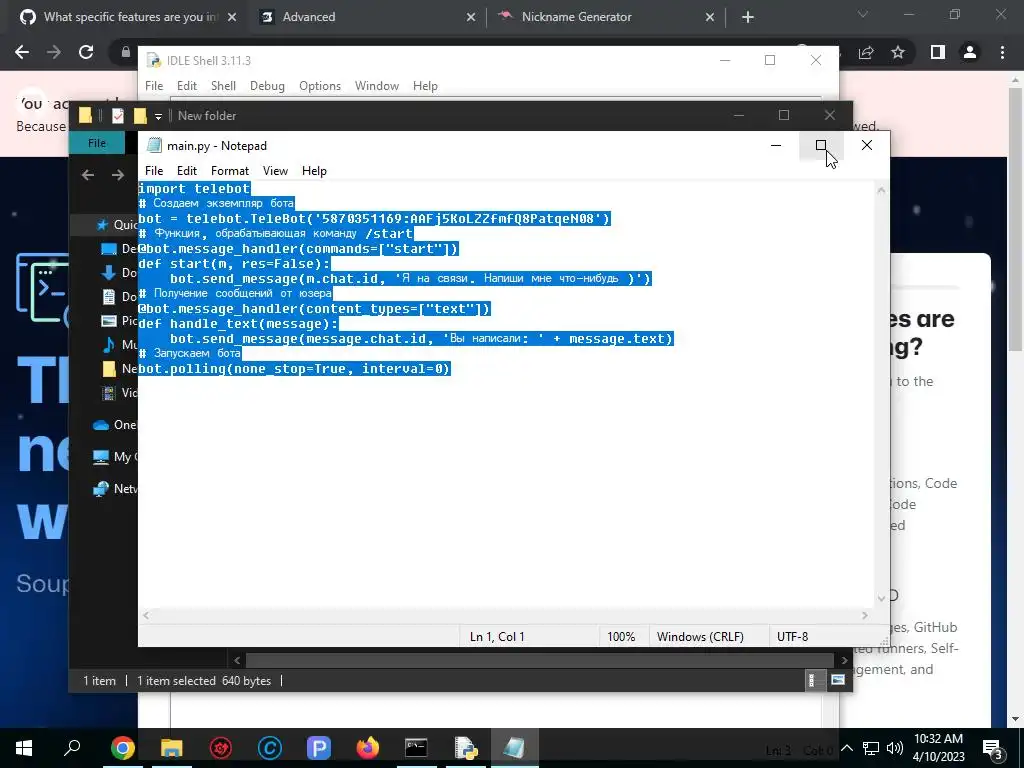This screenshot has height=768, width=1024.
Task: Open the IDLE Shell Window menu
Action: (x=377, y=86)
